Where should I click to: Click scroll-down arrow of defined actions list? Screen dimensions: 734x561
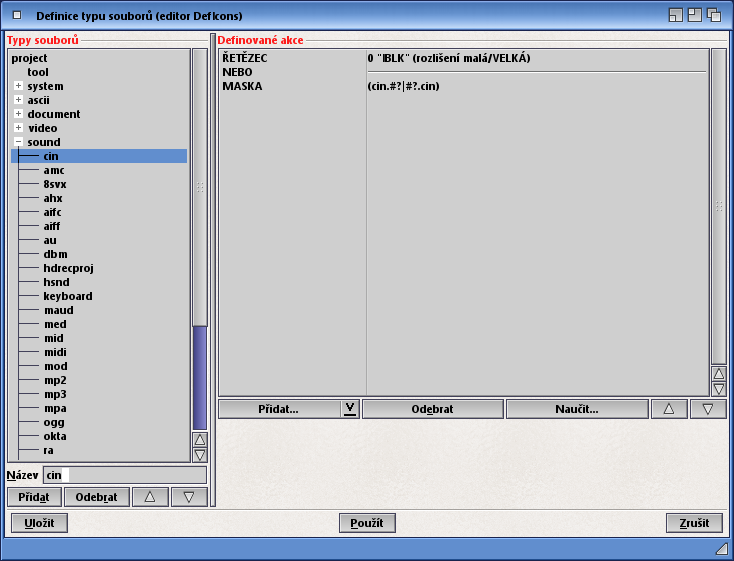point(718,389)
